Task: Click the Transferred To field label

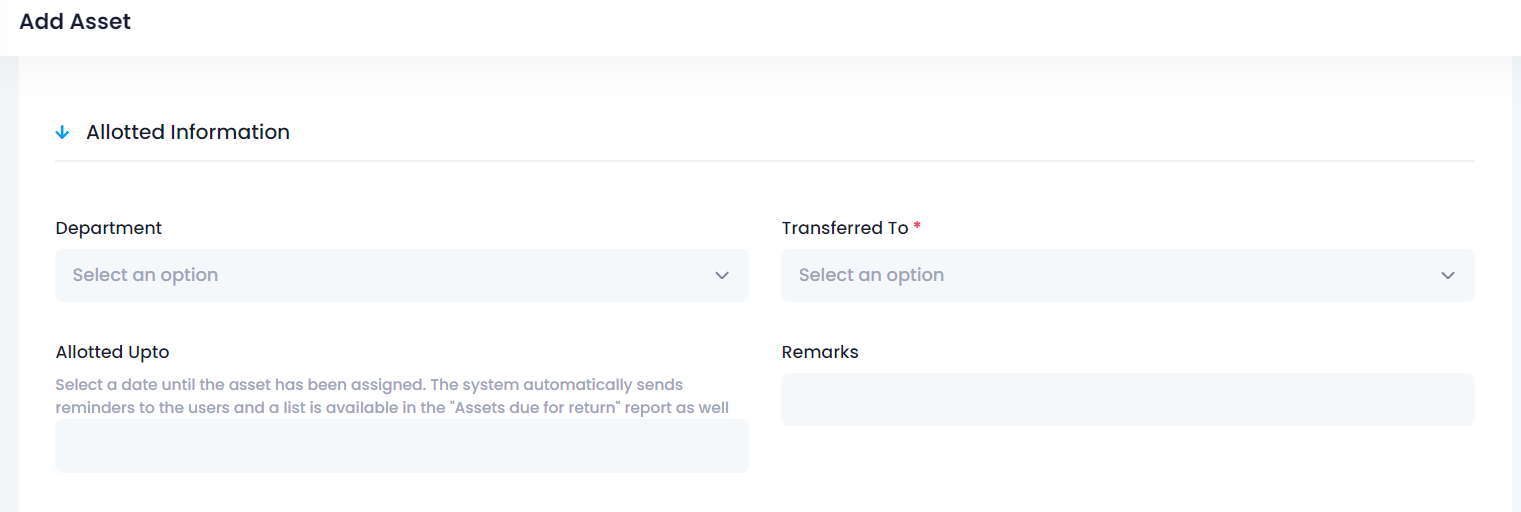Action: (845, 228)
